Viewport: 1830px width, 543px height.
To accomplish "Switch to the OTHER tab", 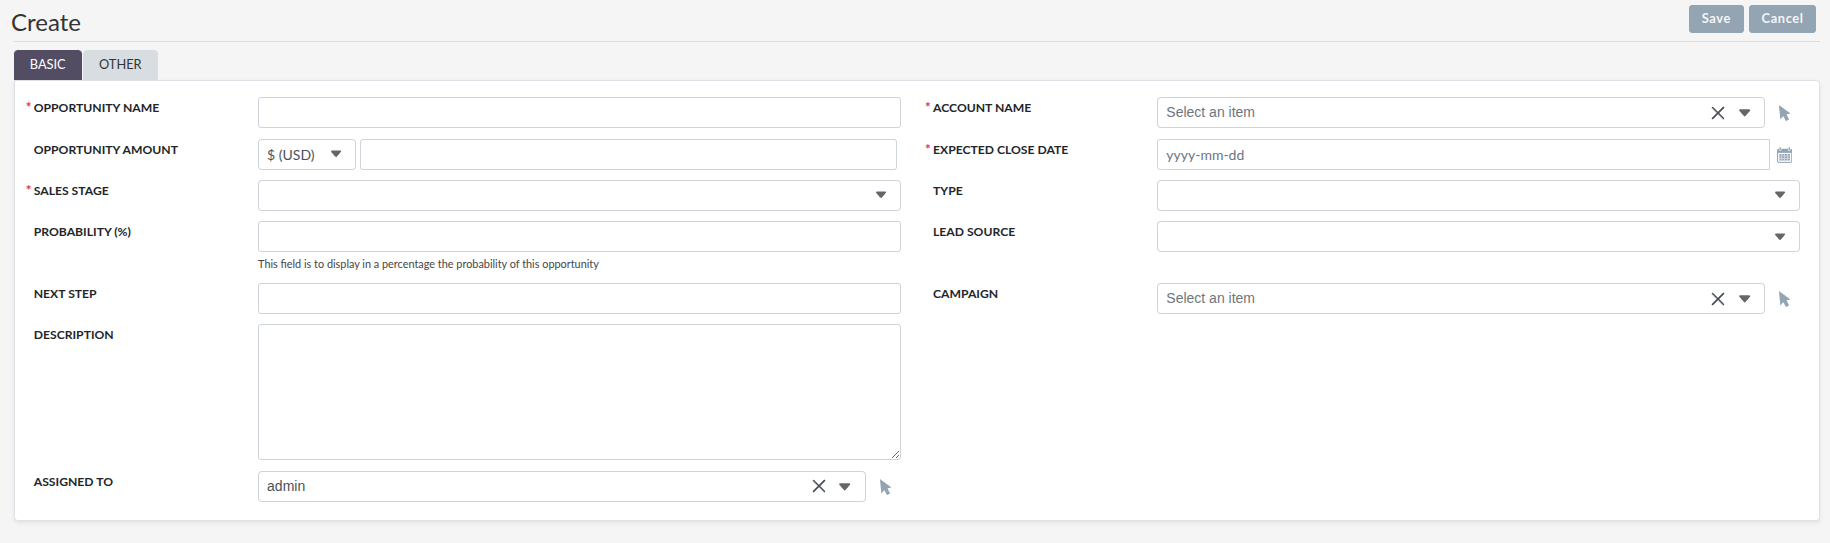I will click(120, 64).
